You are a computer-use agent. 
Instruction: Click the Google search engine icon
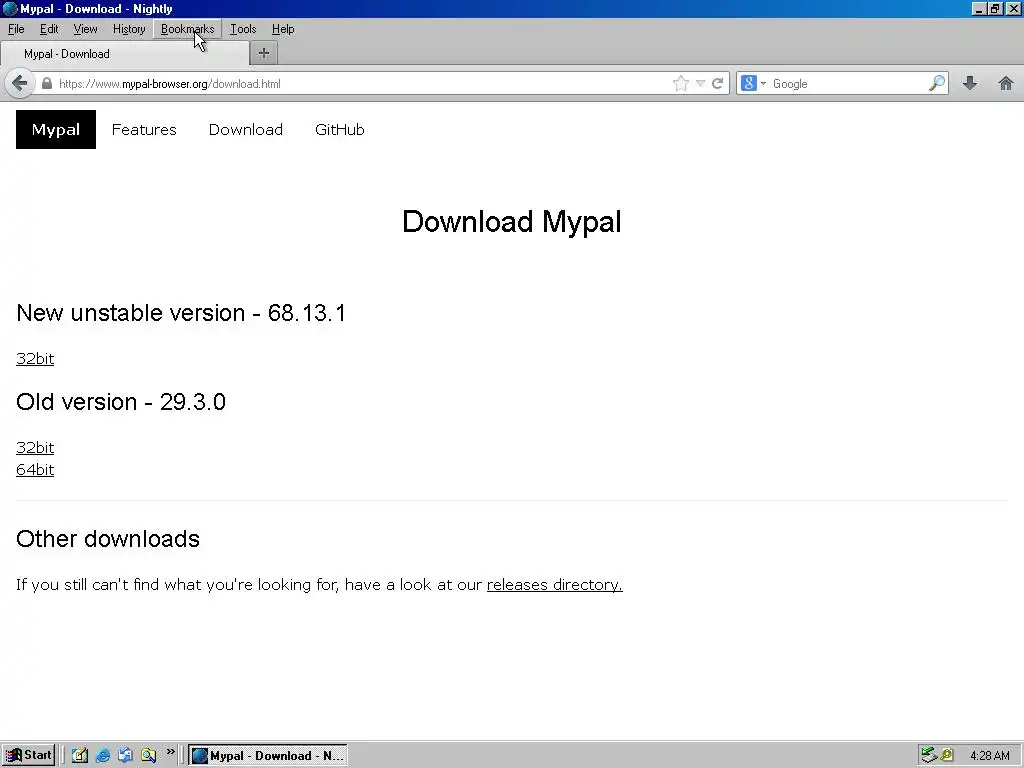[749, 84]
